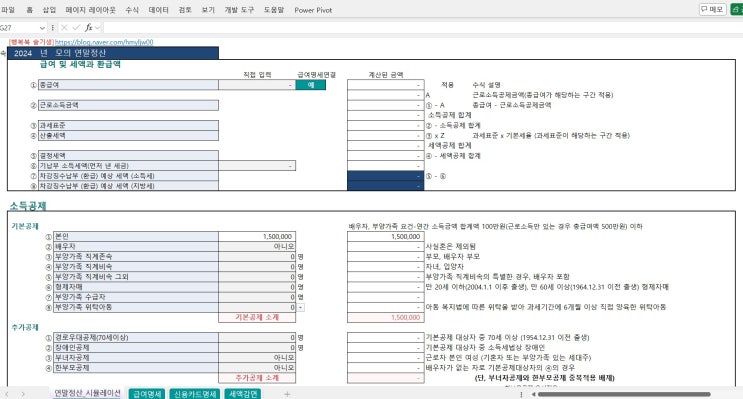Click the scrollbar left arrow at the bottom

[534, 394]
